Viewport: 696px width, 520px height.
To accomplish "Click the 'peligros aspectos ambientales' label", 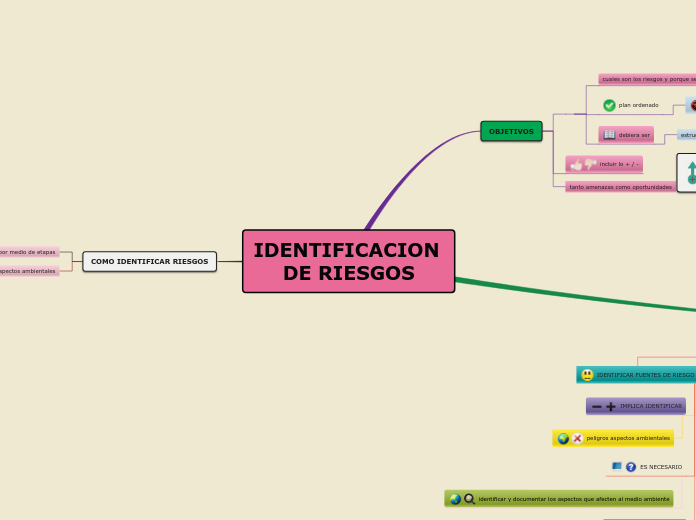I will pos(628,438).
